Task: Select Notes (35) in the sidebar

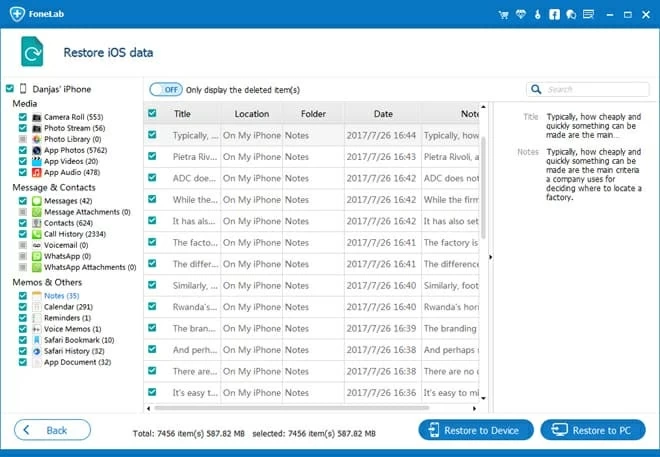Action: [x=61, y=296]
